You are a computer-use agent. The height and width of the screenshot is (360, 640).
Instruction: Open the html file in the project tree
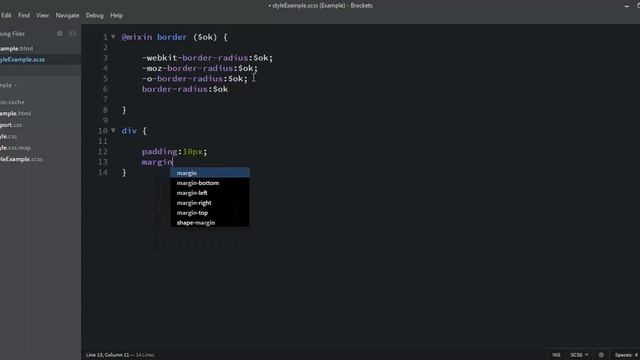[x=16, y=113]
